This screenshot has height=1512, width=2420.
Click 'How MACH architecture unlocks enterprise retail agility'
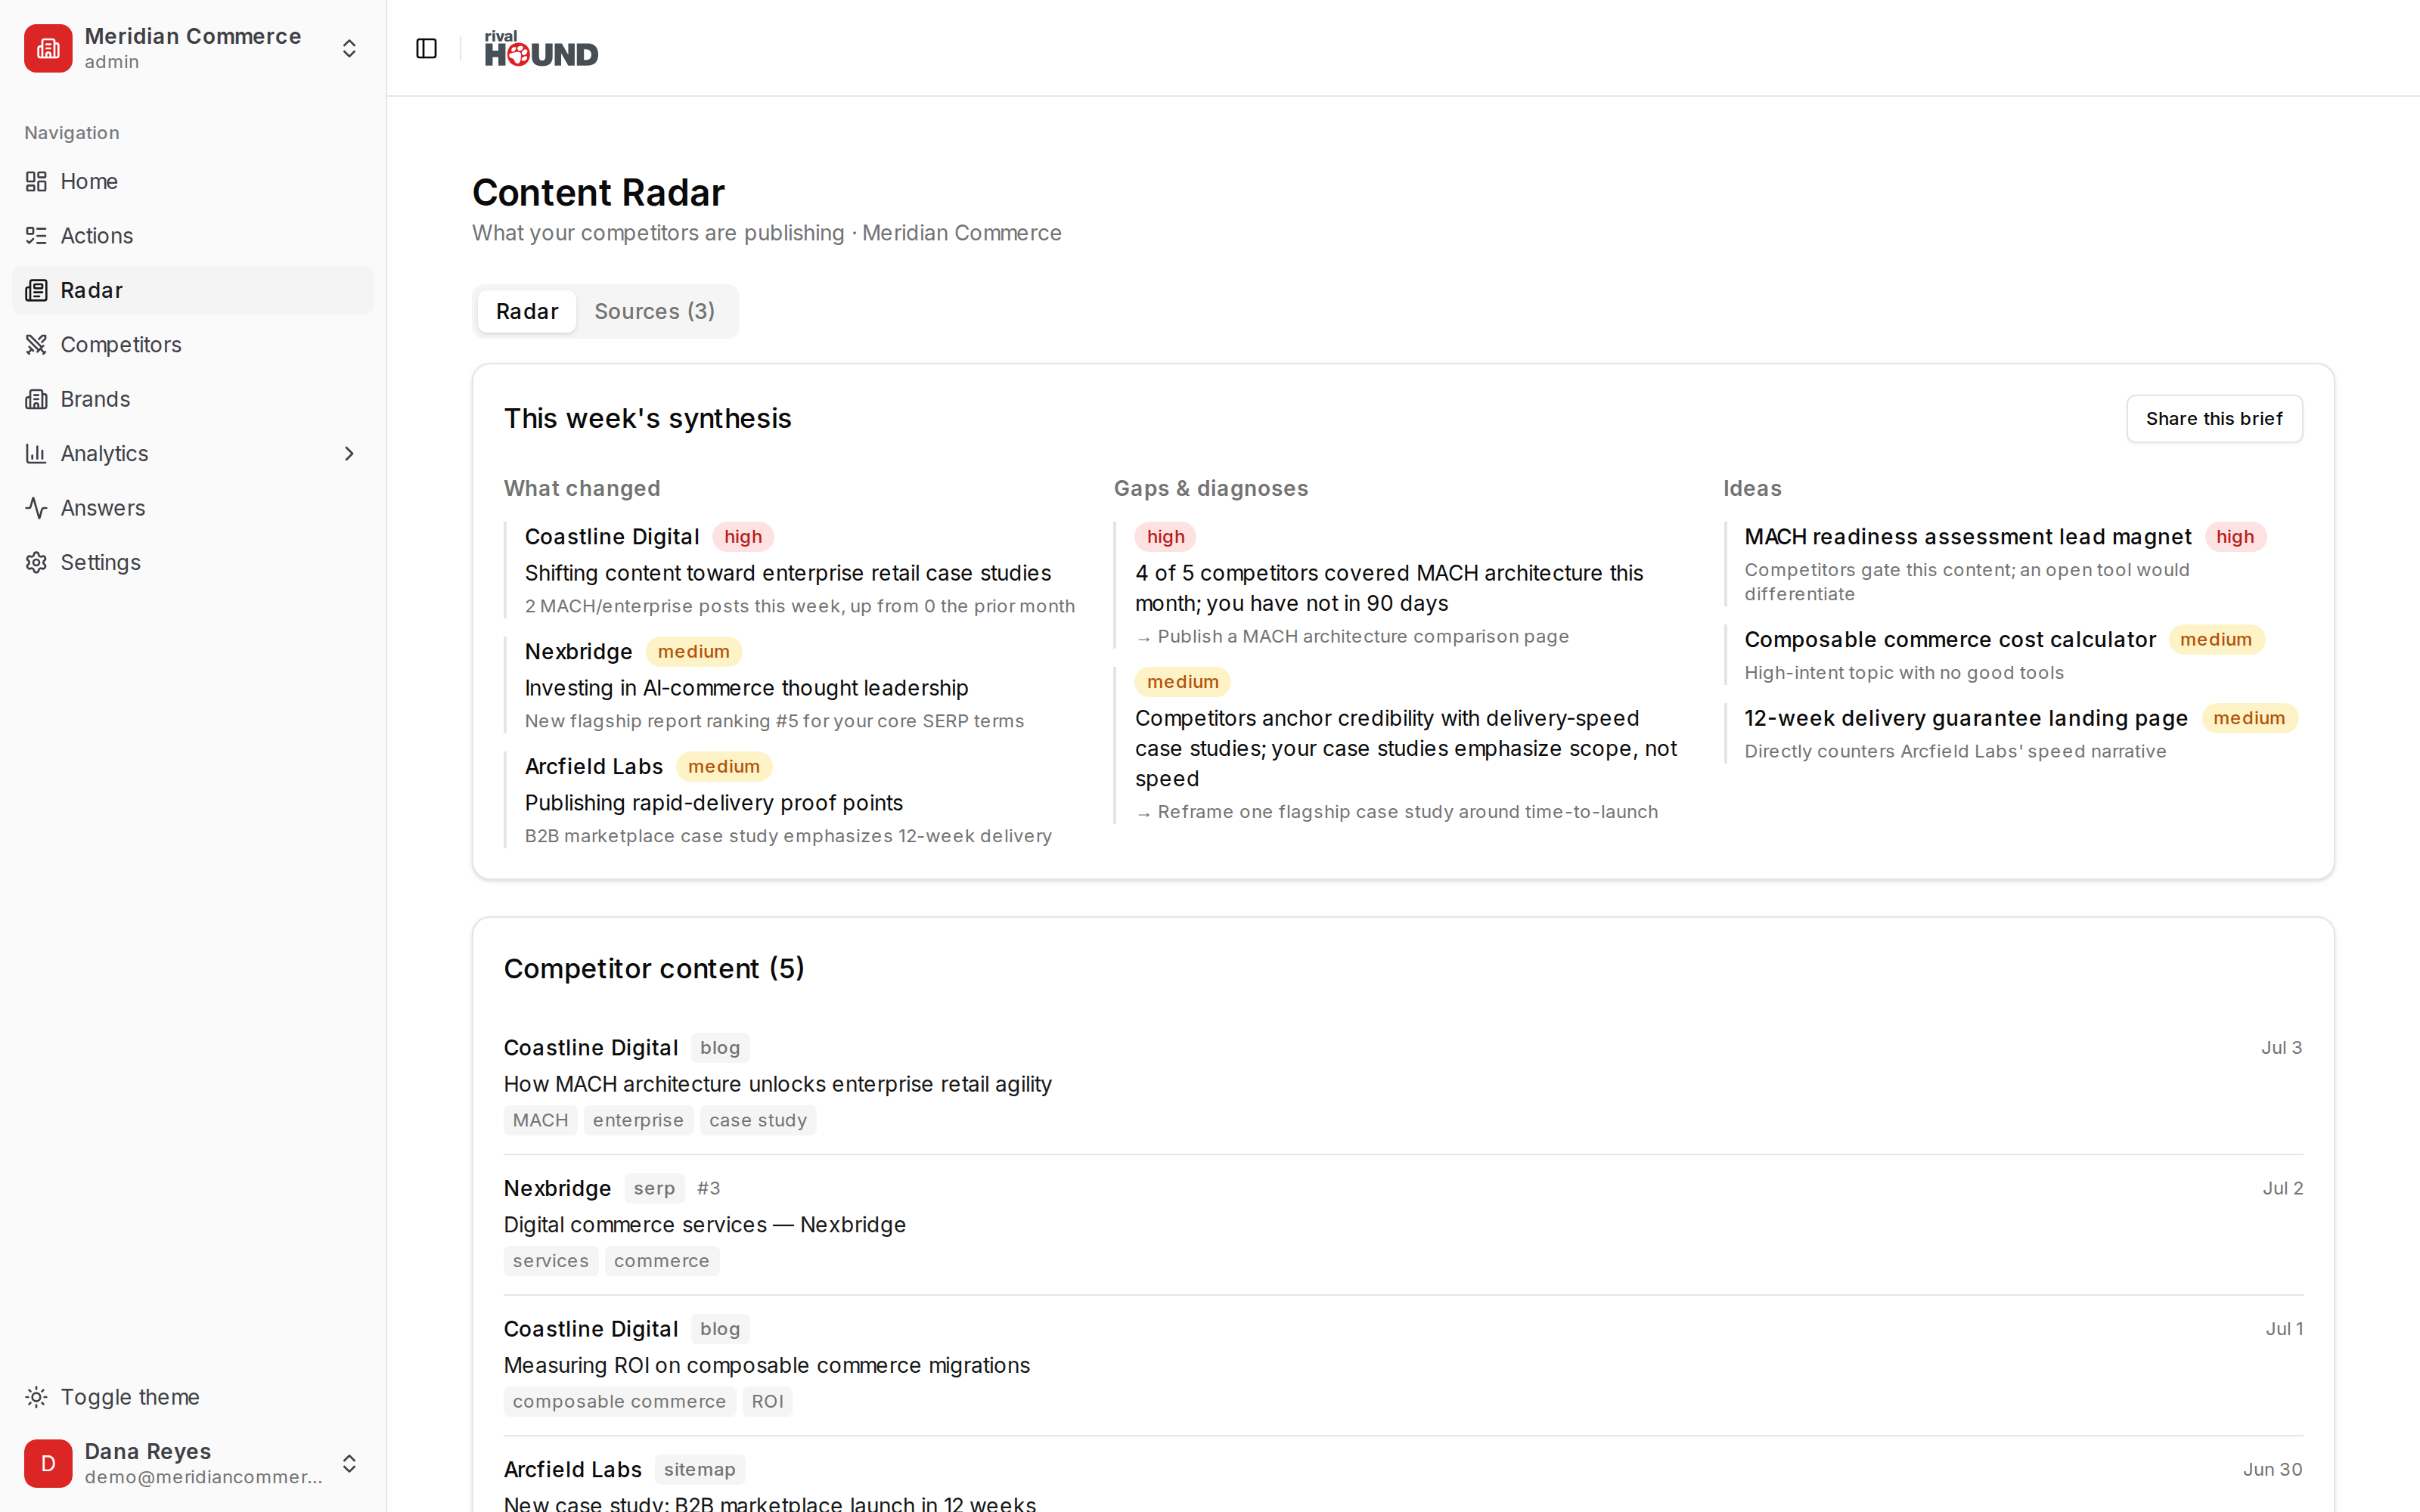click(777, 1084)
